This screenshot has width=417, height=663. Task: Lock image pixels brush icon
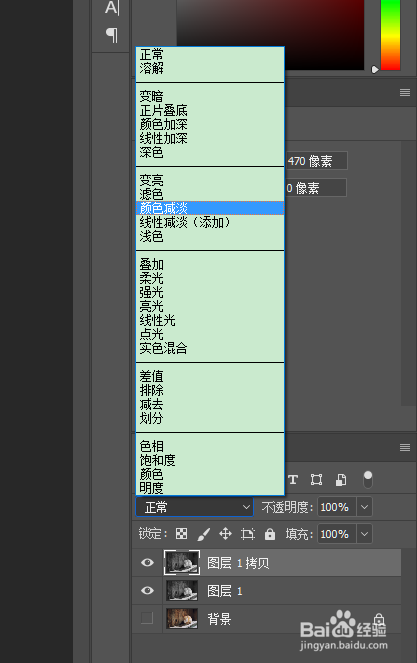pos(203,534)
